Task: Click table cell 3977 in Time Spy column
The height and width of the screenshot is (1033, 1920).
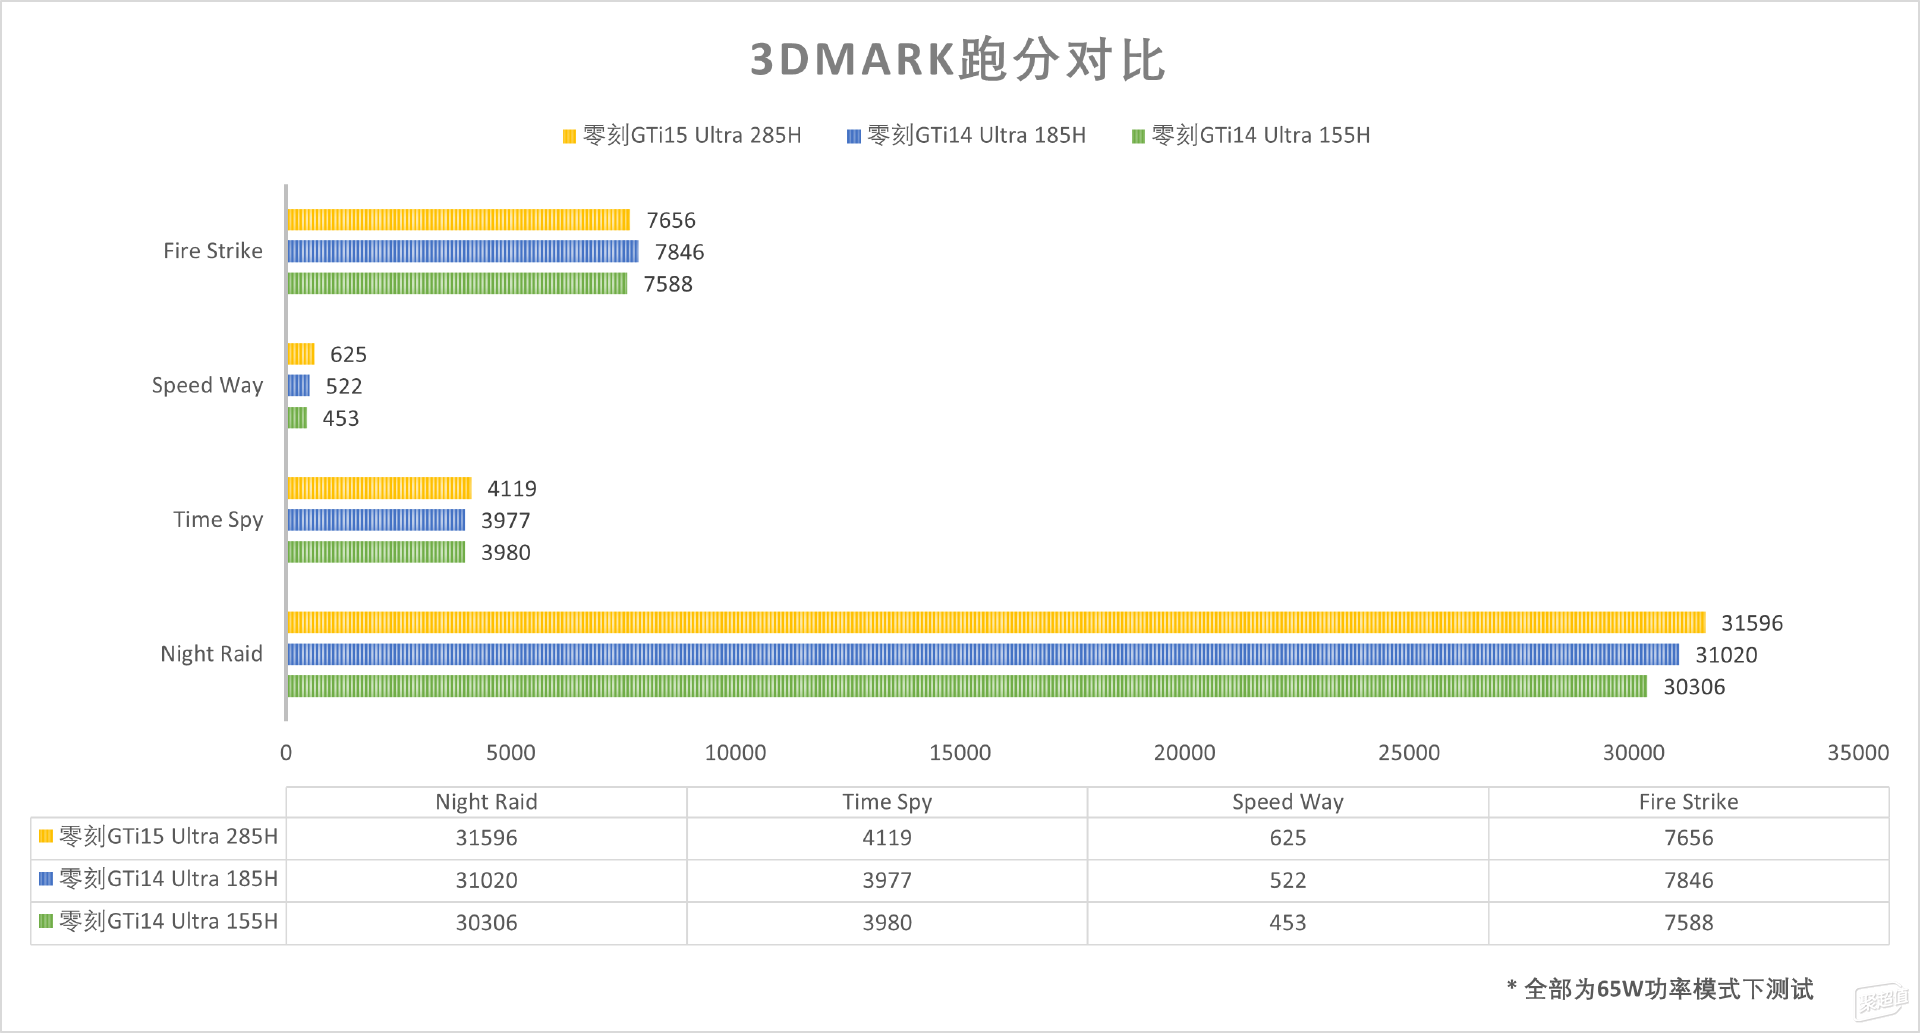Action: [x=887, y=881]
